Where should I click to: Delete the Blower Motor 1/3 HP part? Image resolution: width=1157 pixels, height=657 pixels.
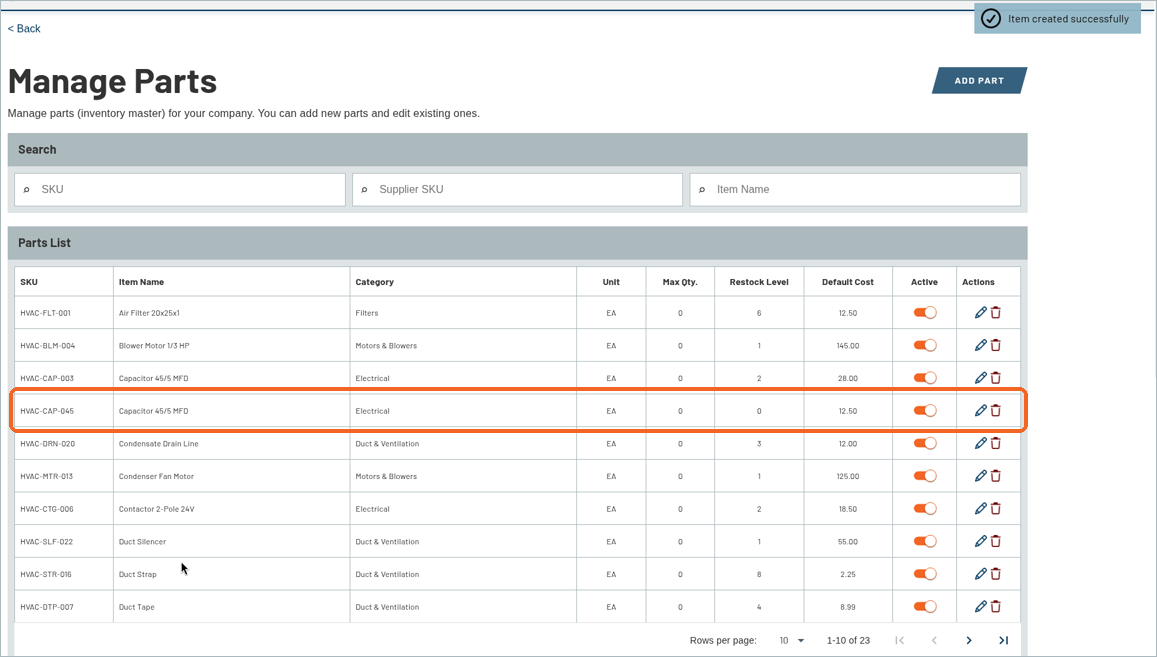point(995,345)
